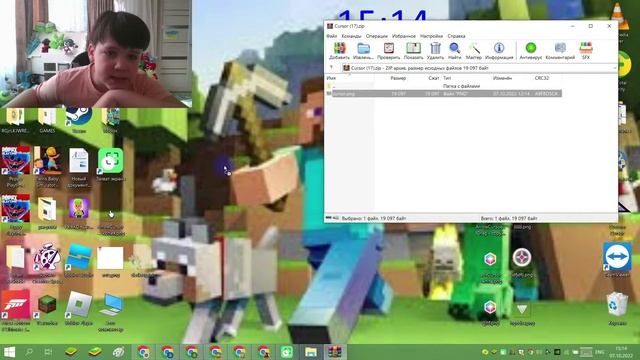Image resolution: width=640 pixels, height=360 pixels.
Task: Click the taskbar clock and date
Action: [x=621, y=352]
